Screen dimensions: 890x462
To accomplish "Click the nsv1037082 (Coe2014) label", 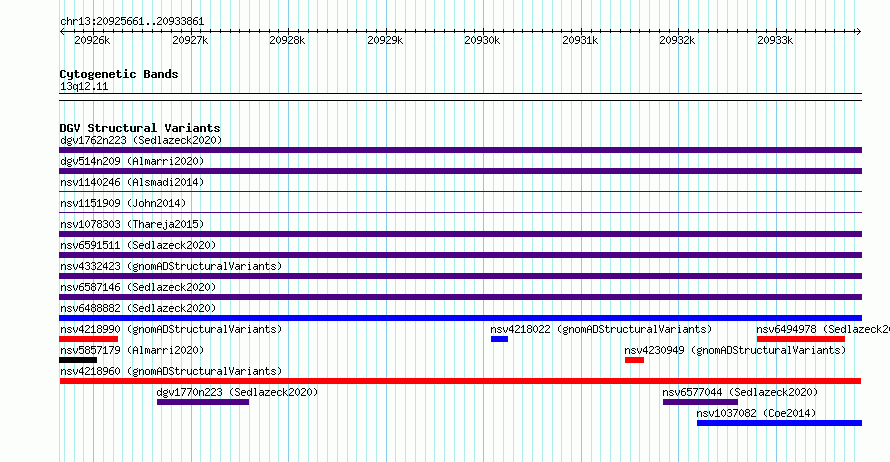I will (x=756, y=413).
